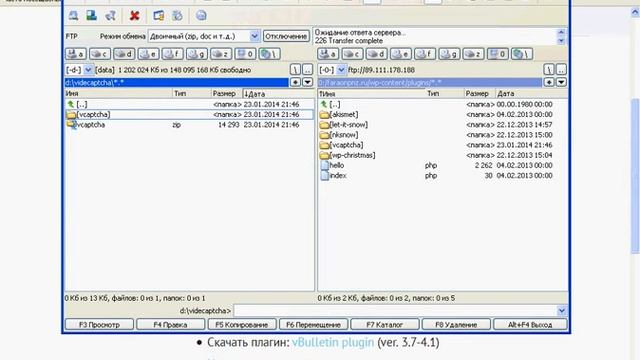Image resolution: width=640 pixels, height=360 pixels.
Task: Go up one level button right panel
Action: pos(561,70)
